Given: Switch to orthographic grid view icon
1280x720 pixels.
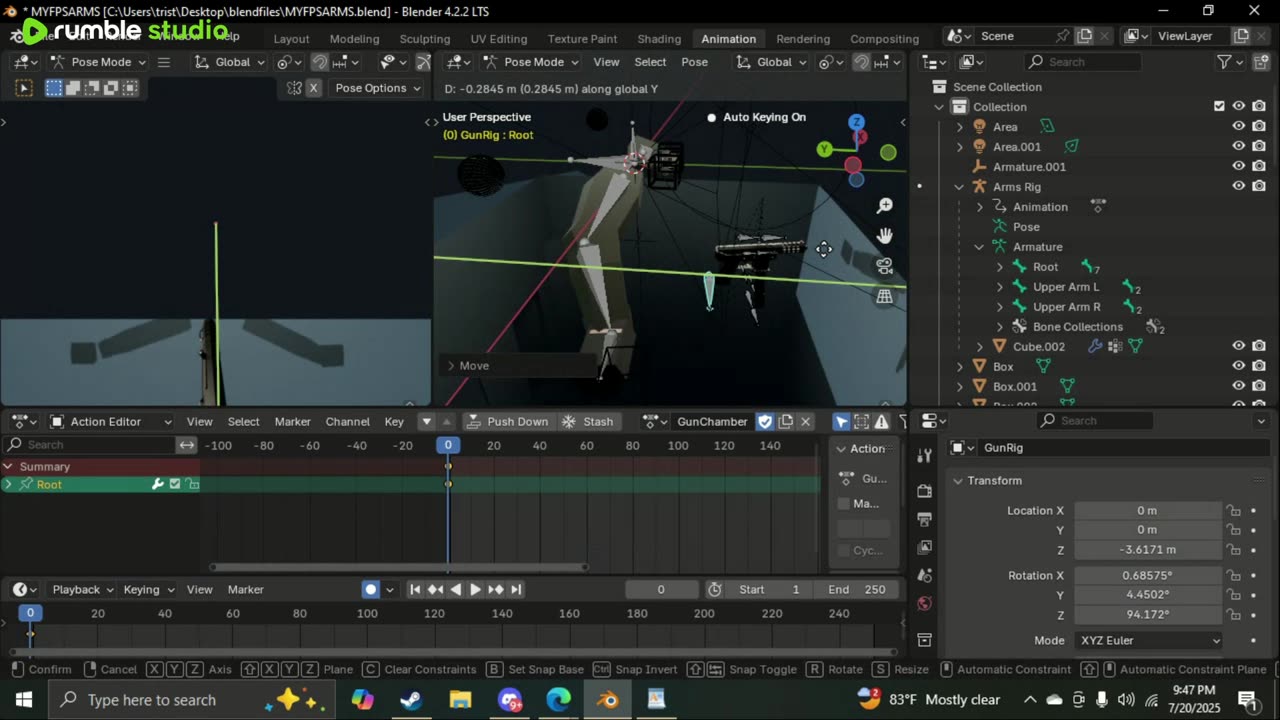Looking at the screenshot, I should (885, 296).
